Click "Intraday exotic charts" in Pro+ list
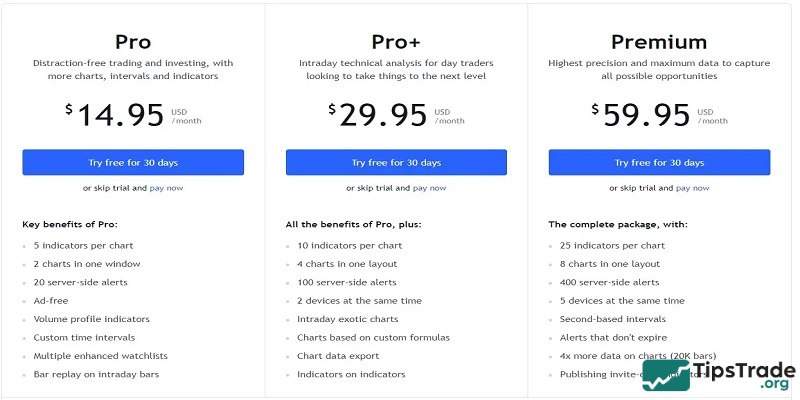Image resolution: width=800 pixels, height=400 pixels. (349, 319)
